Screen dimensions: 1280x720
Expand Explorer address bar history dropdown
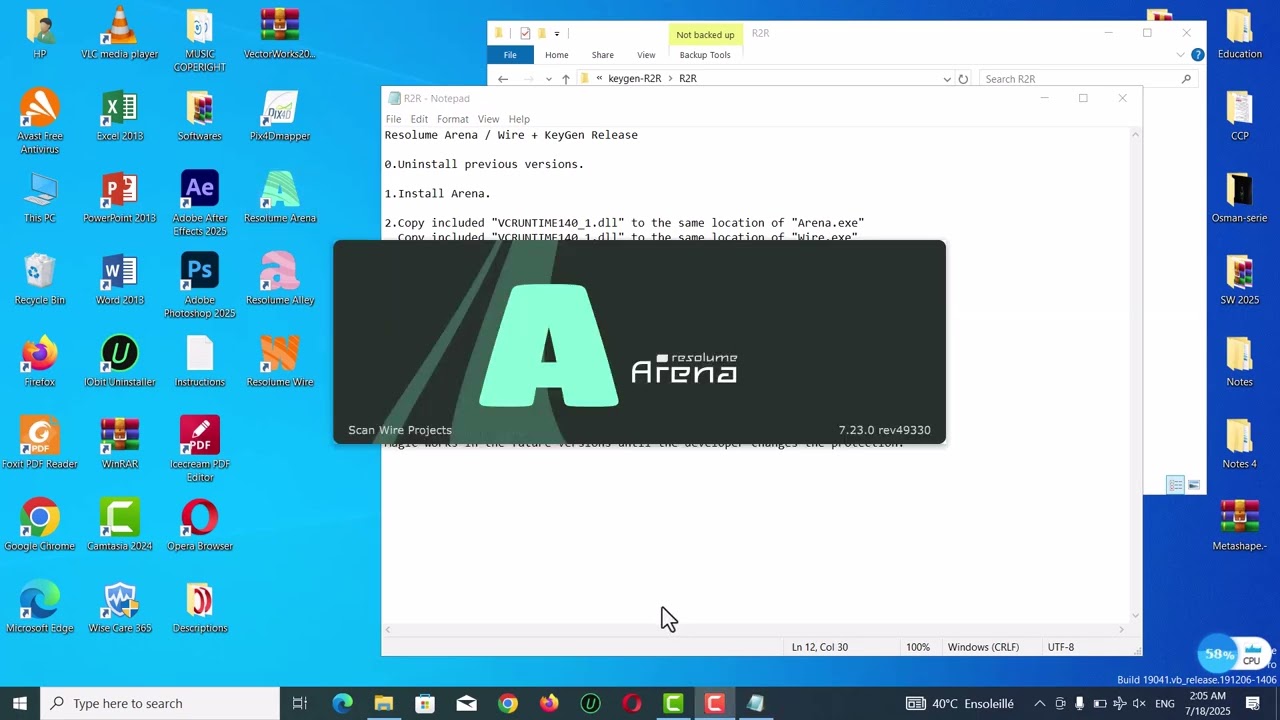pyautogui.click(x=947, y=79)
